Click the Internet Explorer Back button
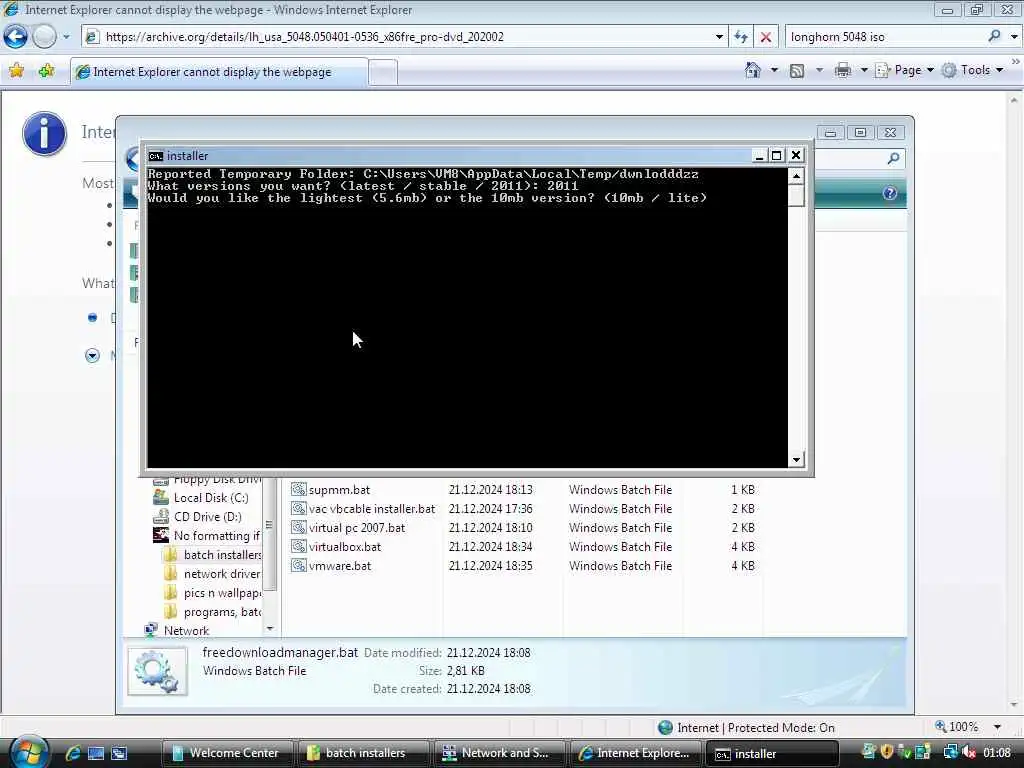The width and height of the screenshot is (1024, 768). (x=15, y=37)
